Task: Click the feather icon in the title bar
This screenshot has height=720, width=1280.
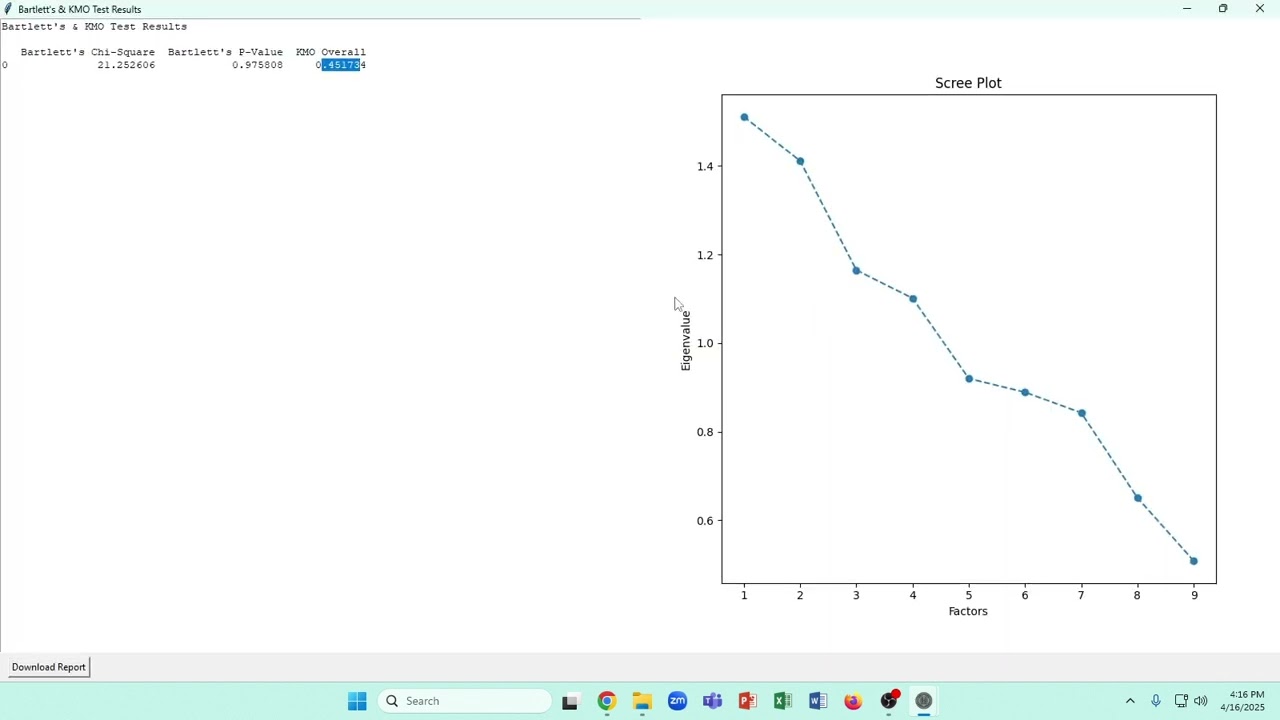Action: 8,9
